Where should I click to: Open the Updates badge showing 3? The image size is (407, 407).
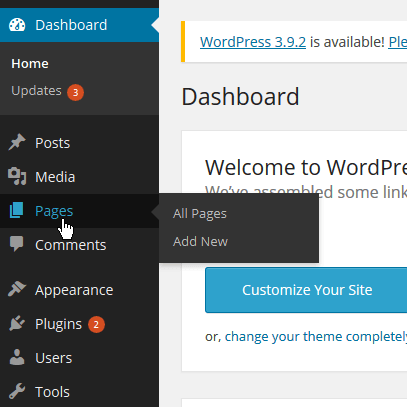(x=75, y=92)
